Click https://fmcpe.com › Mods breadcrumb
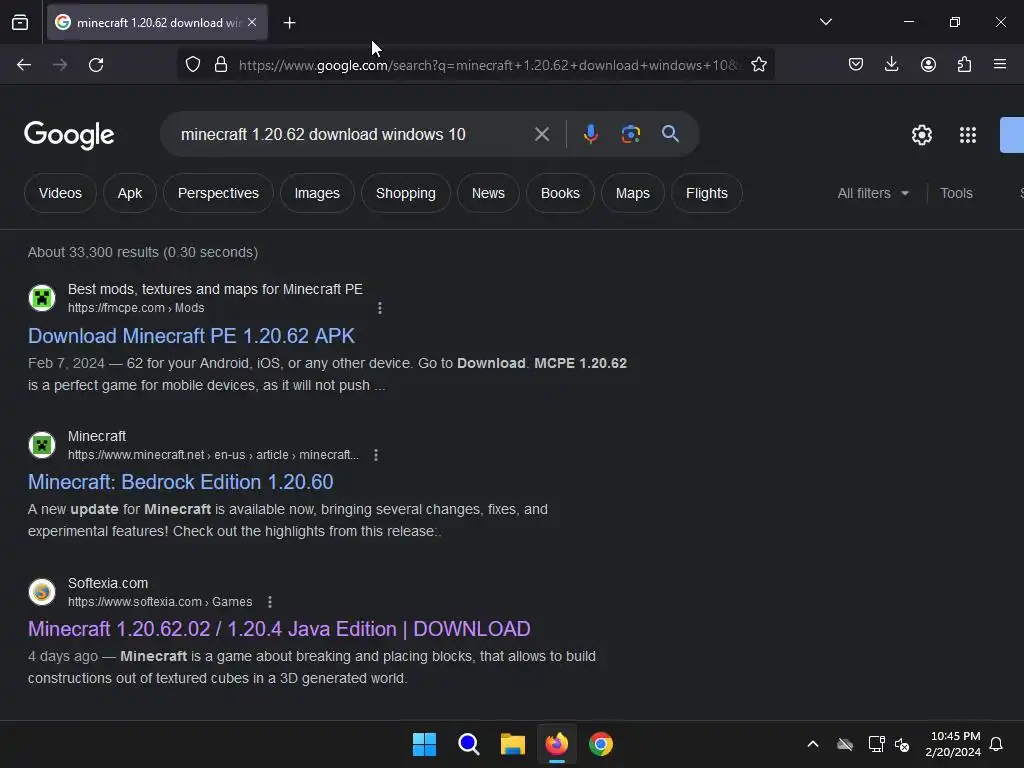Viewport: 1024px width, 768px height. click(x=136, y=308)
